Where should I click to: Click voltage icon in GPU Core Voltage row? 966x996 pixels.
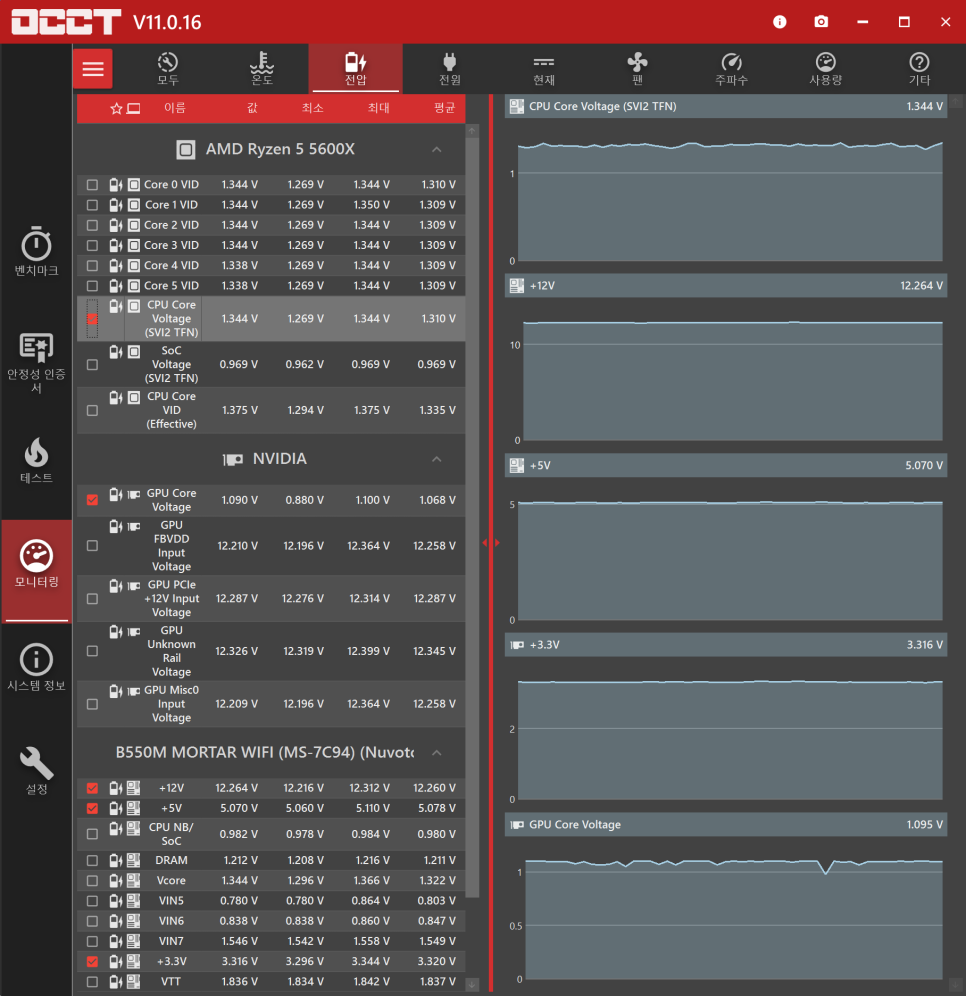(115, 494)
